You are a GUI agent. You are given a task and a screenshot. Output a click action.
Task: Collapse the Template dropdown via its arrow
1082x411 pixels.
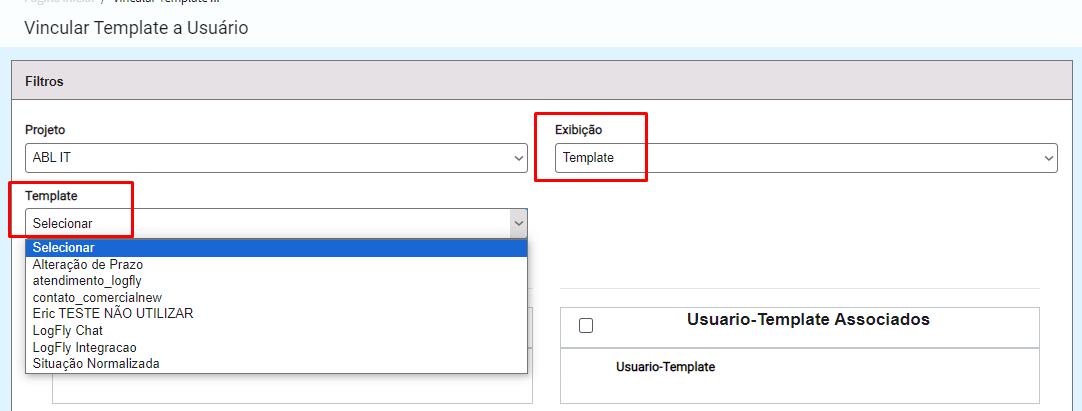click(x=518, y=223)
